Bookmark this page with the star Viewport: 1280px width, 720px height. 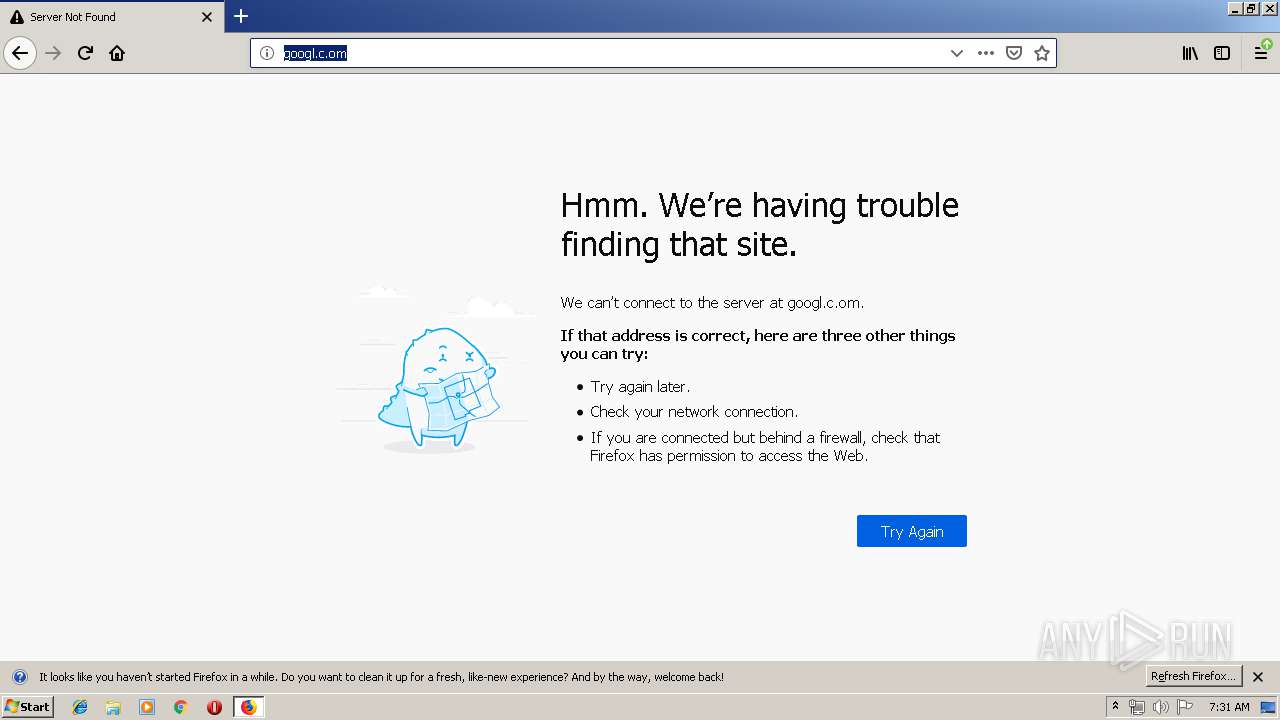[x=1042, y=53]
